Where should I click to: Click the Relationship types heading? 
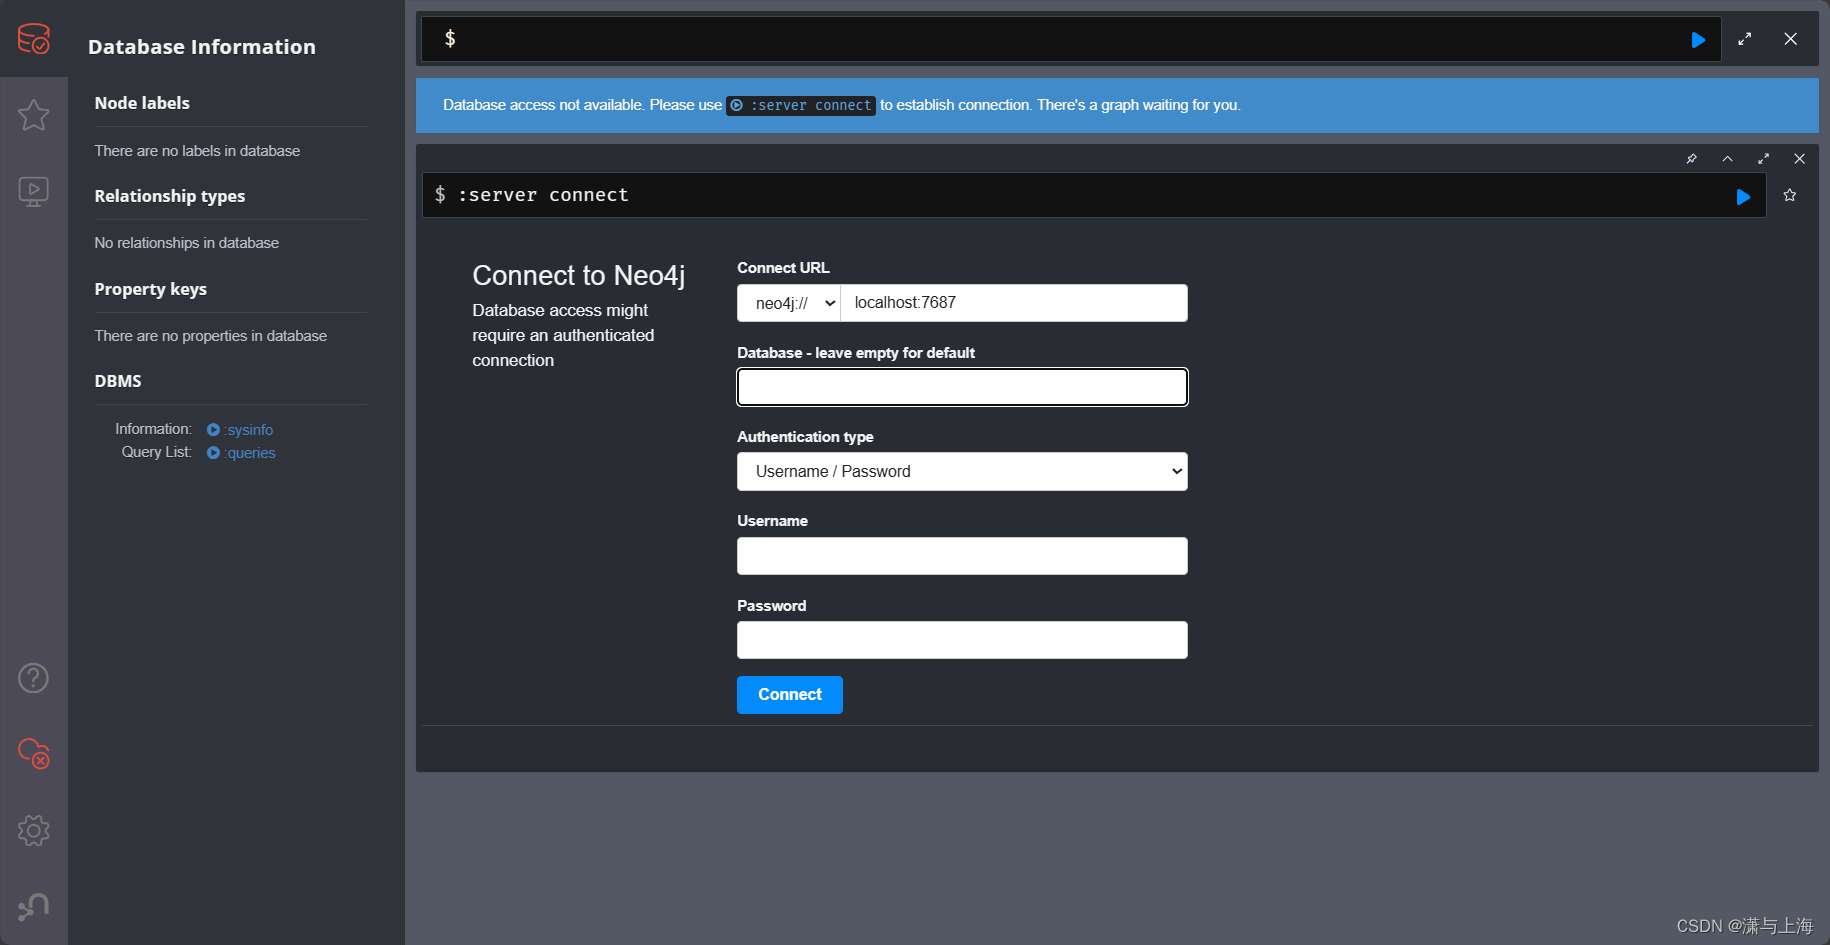(x=170, y=196)
